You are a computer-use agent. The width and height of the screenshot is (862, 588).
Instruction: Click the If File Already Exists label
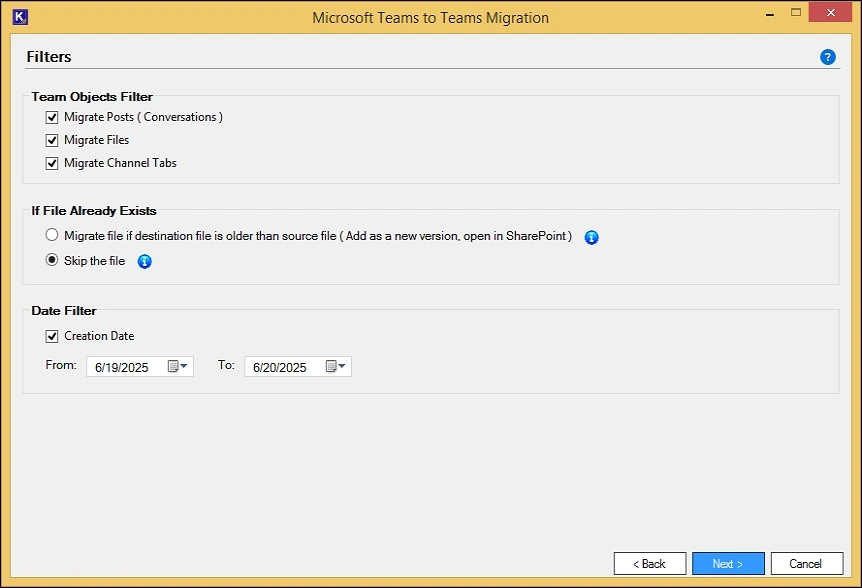coord(93,211)
